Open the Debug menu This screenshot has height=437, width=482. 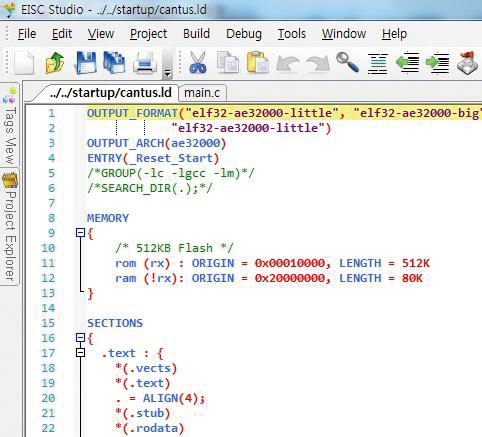(x=244, y=34)
